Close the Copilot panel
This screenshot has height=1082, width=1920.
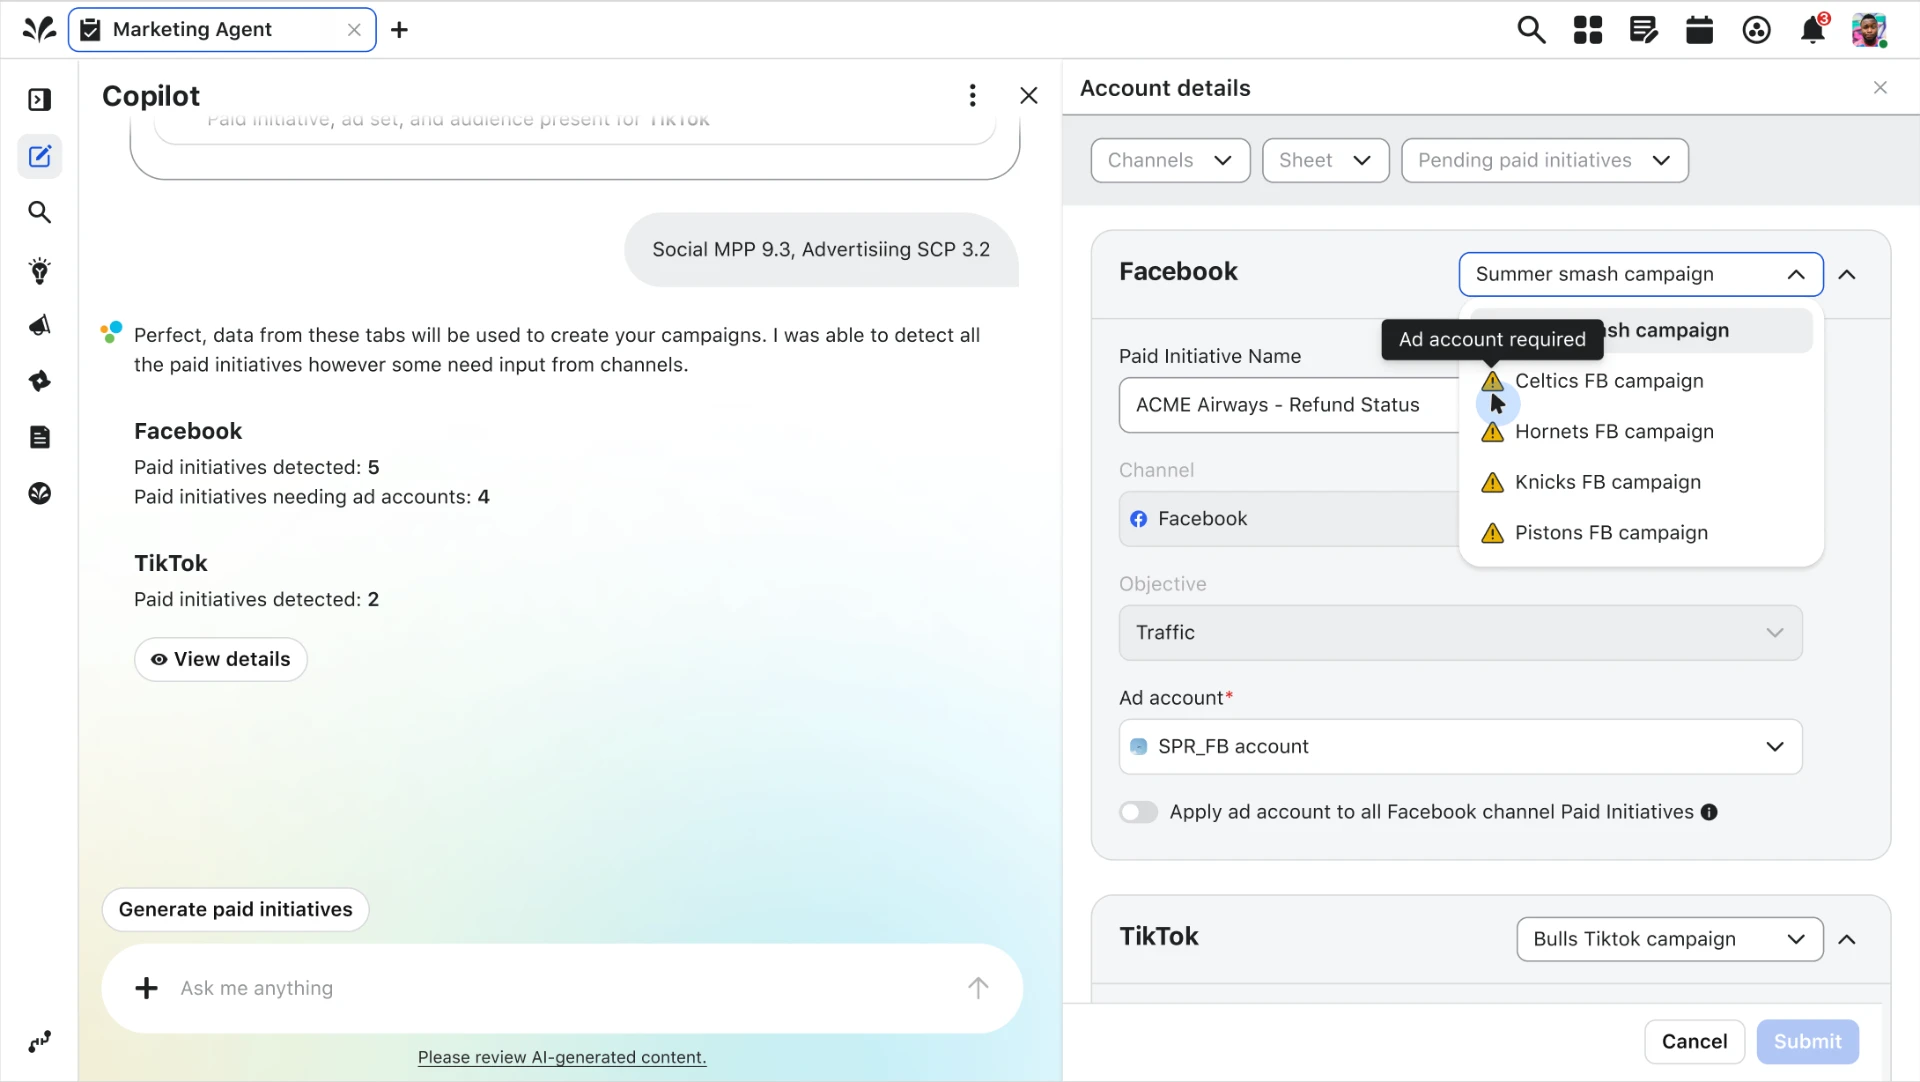(1028, 95)
